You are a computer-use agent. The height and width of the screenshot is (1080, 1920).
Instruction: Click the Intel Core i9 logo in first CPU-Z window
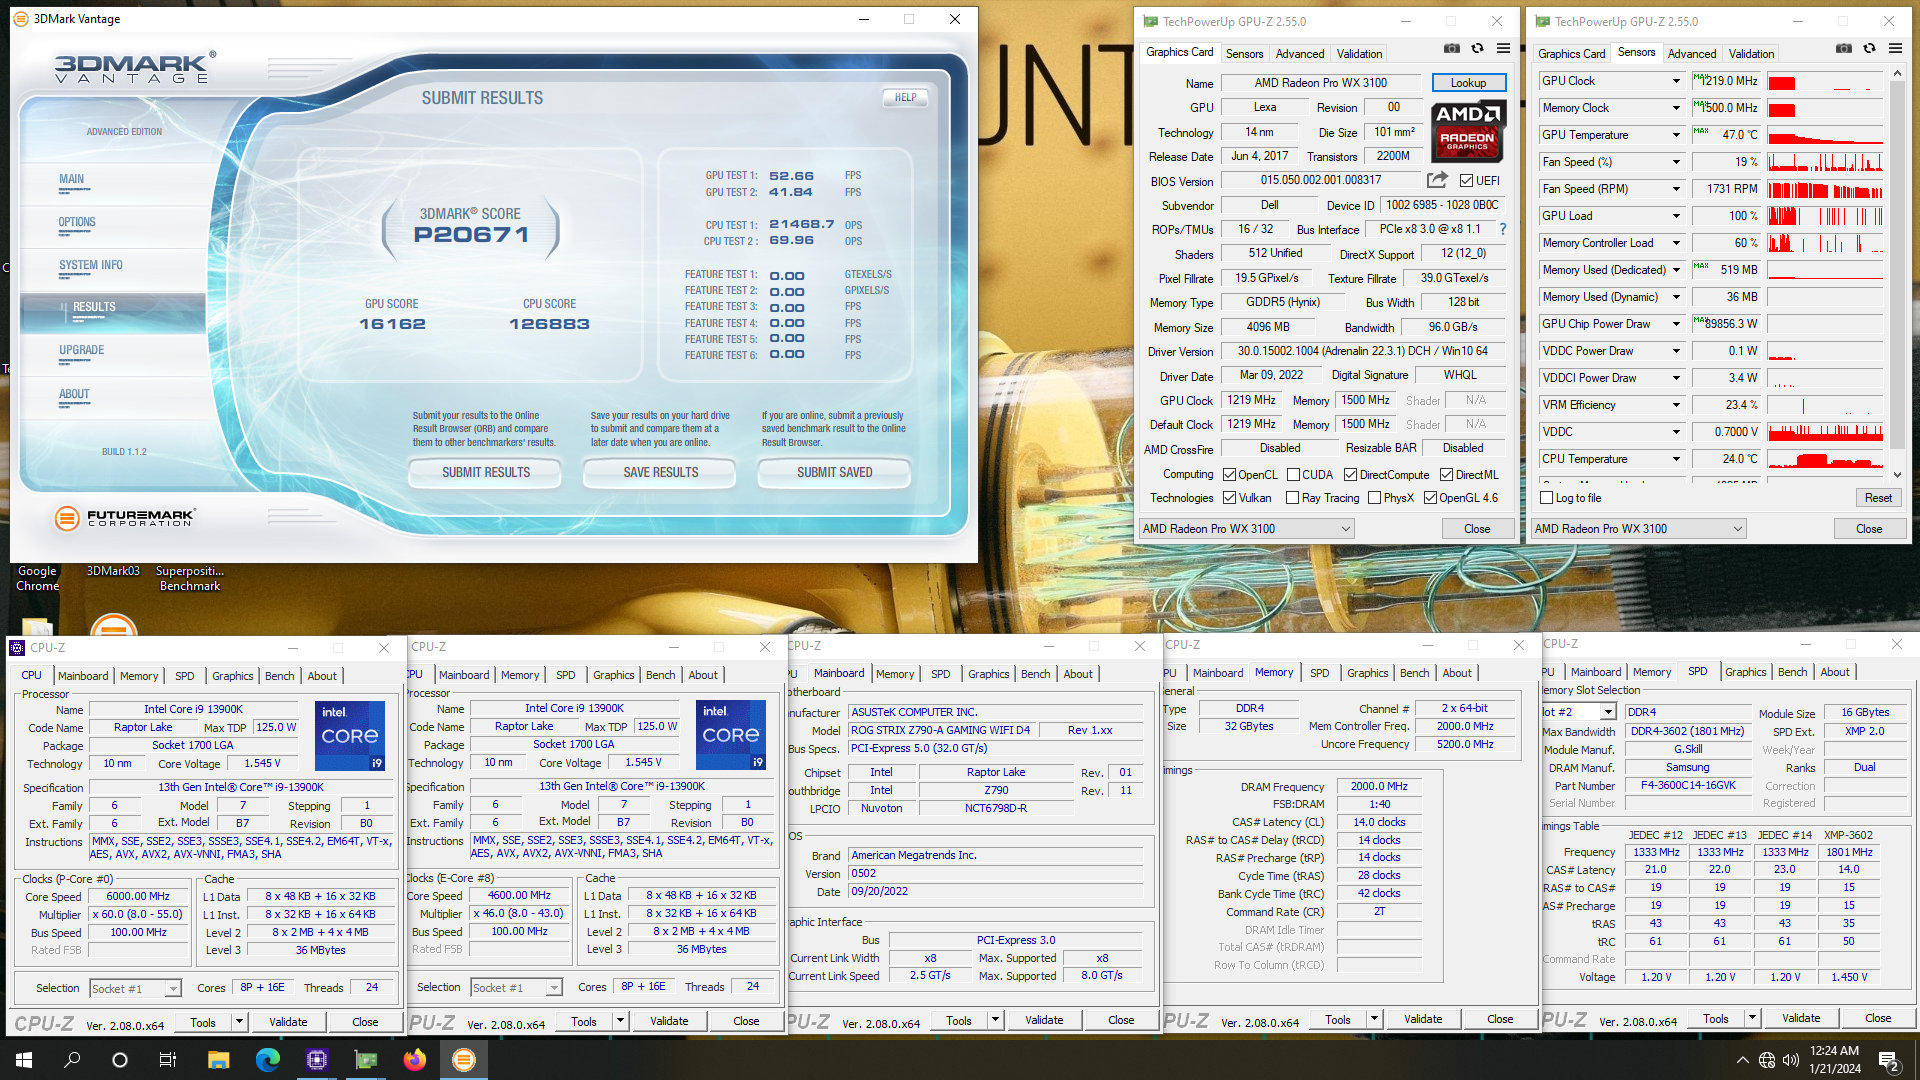(350, 736)
